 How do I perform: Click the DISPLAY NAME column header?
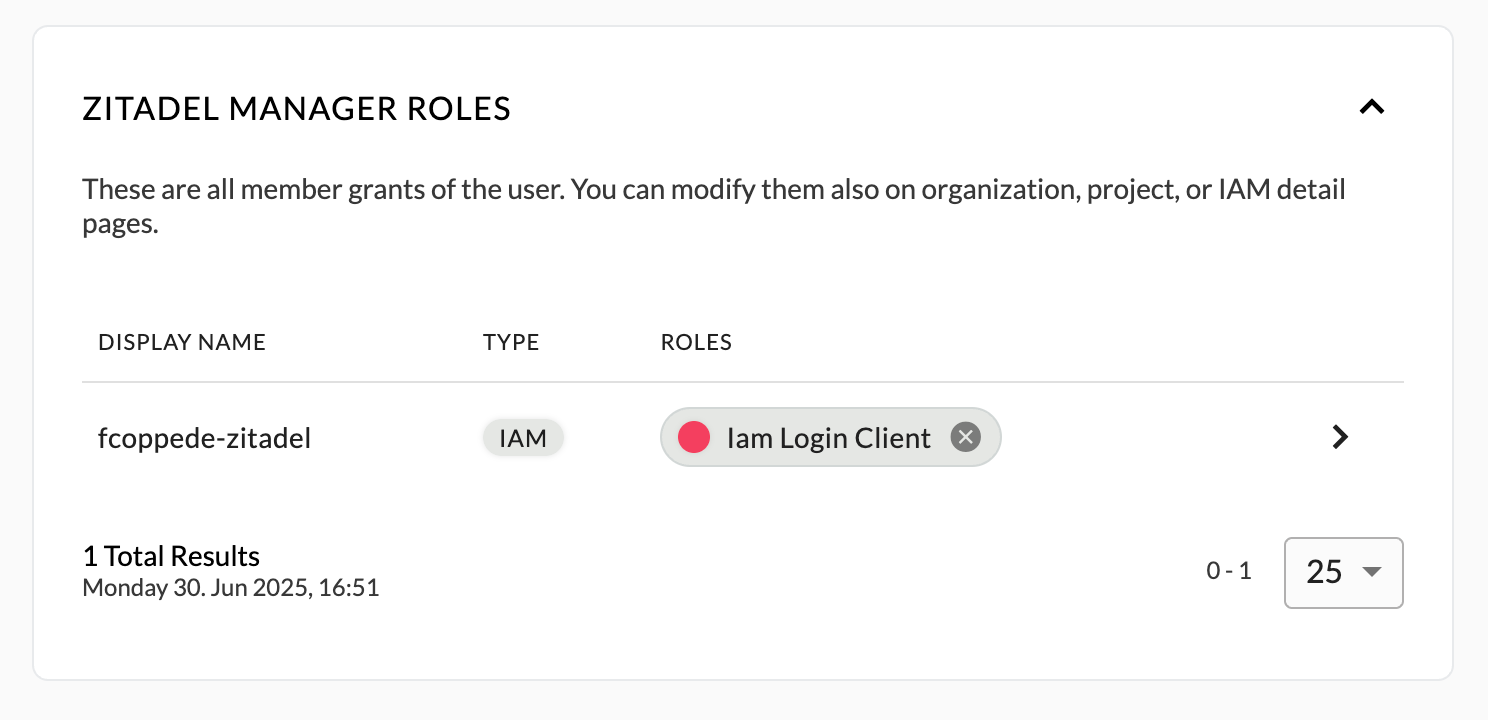pyautogui.click(x=182, y=342)
